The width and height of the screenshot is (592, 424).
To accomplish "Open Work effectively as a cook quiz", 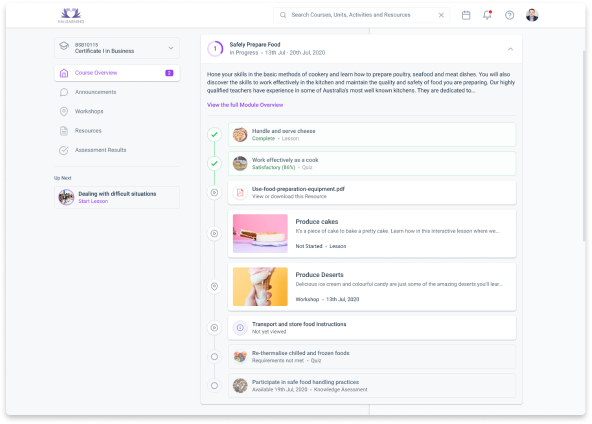I will coord(372,163).
